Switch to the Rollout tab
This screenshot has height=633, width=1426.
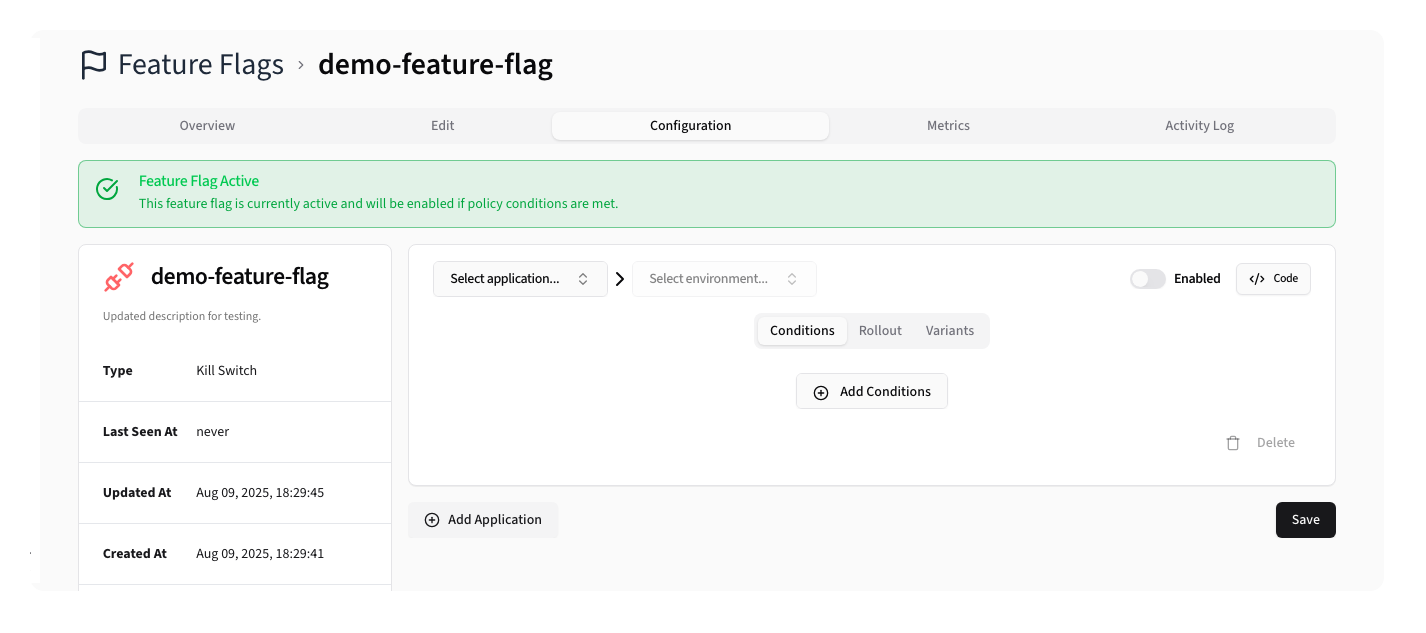click(880, 330)
